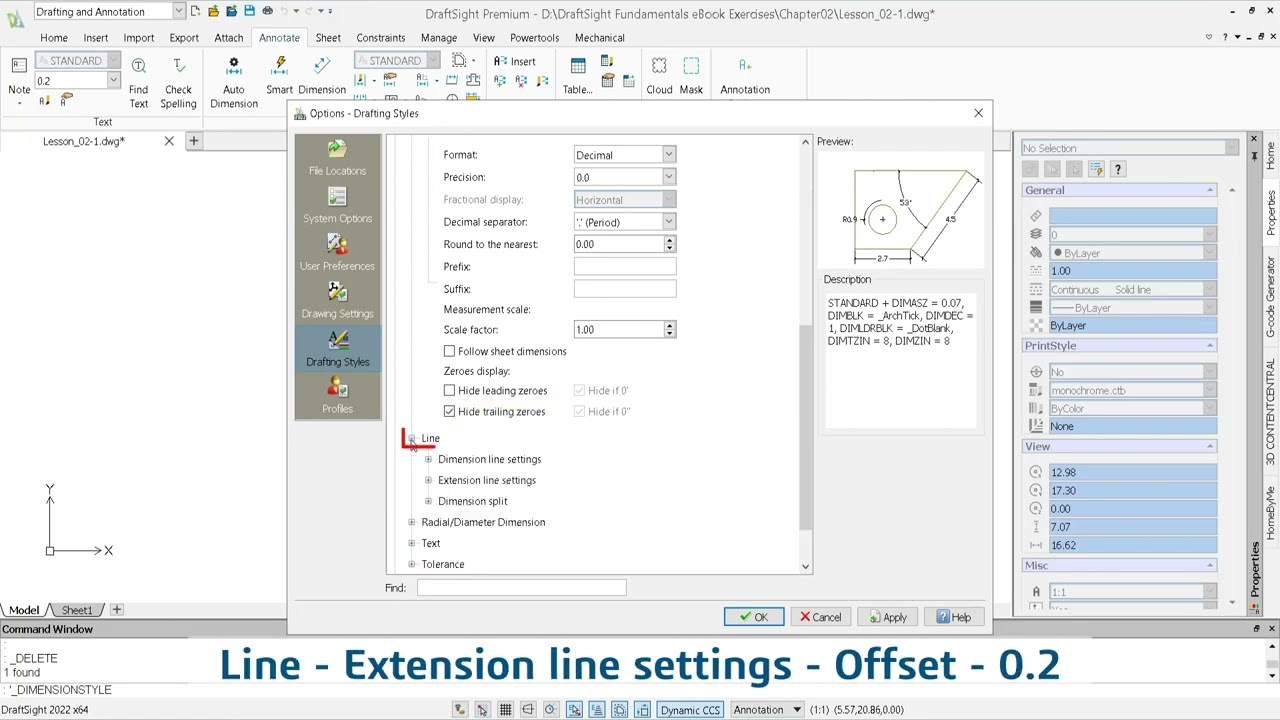The width and height of the screenshot is (1280, 720).
Task: Collapse the General section in Properties
Action: point(1210,190)
